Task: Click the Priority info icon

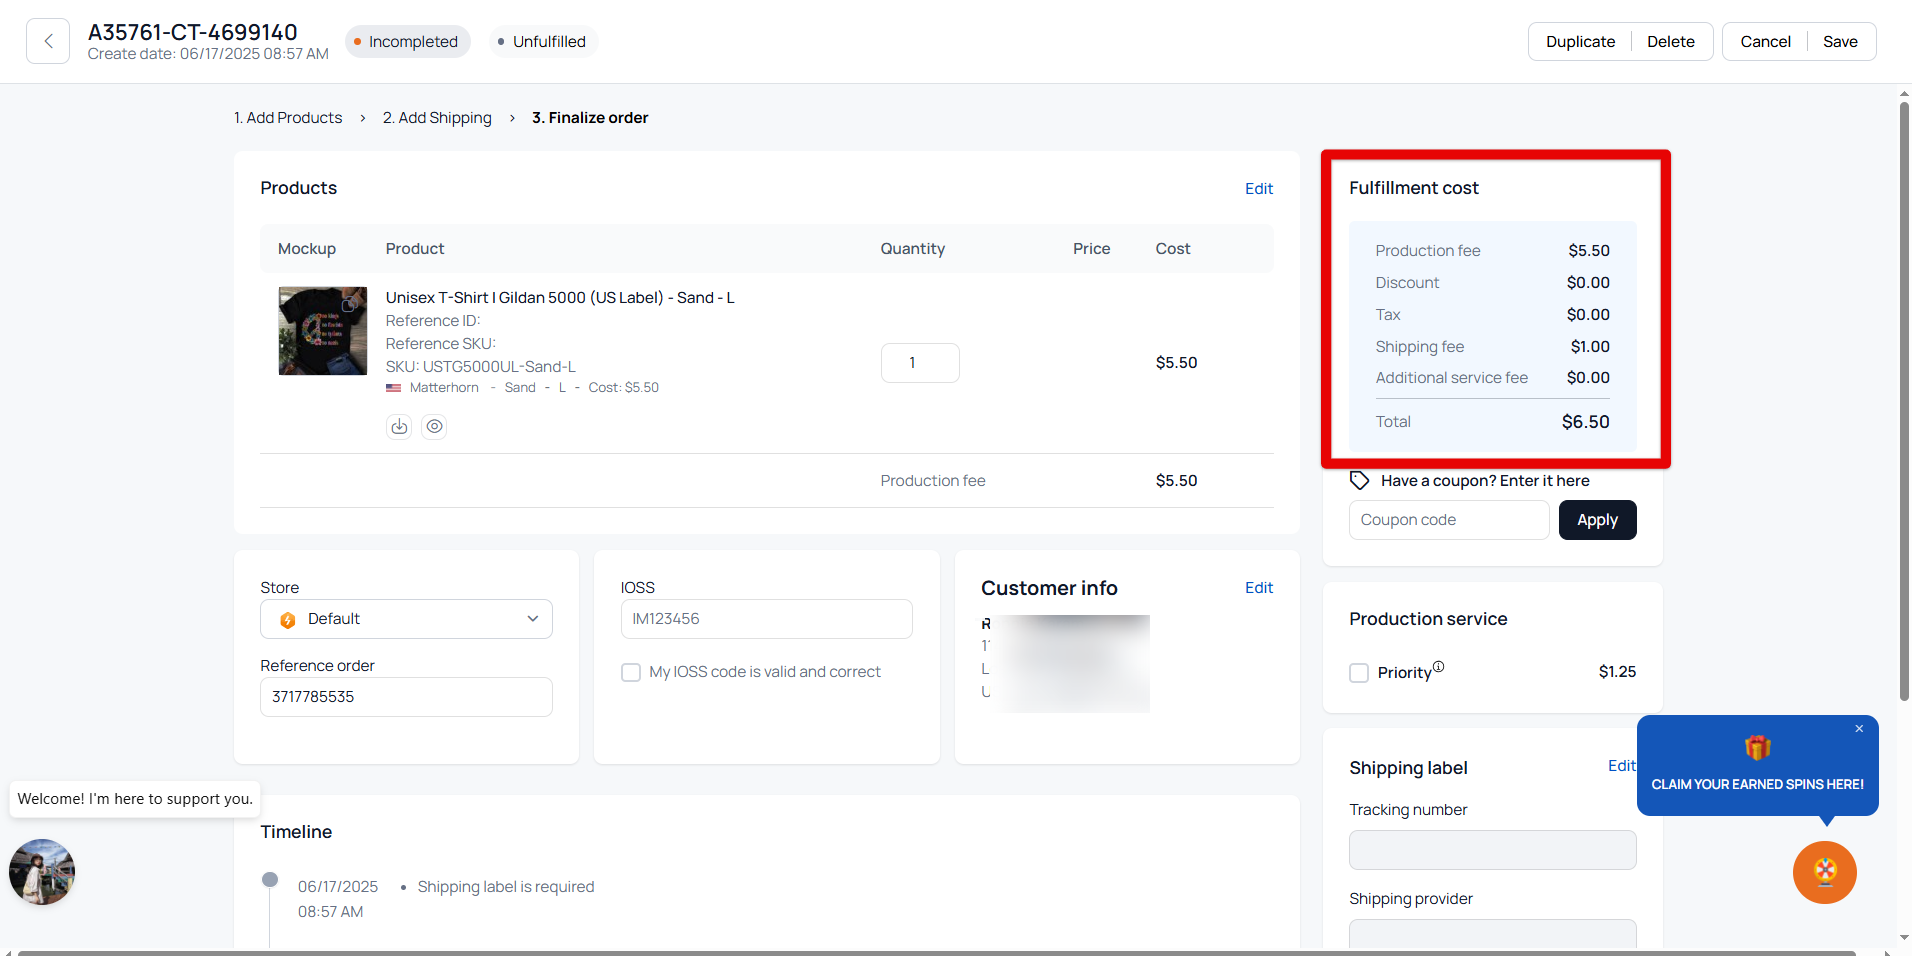Action: point(1438,667)
